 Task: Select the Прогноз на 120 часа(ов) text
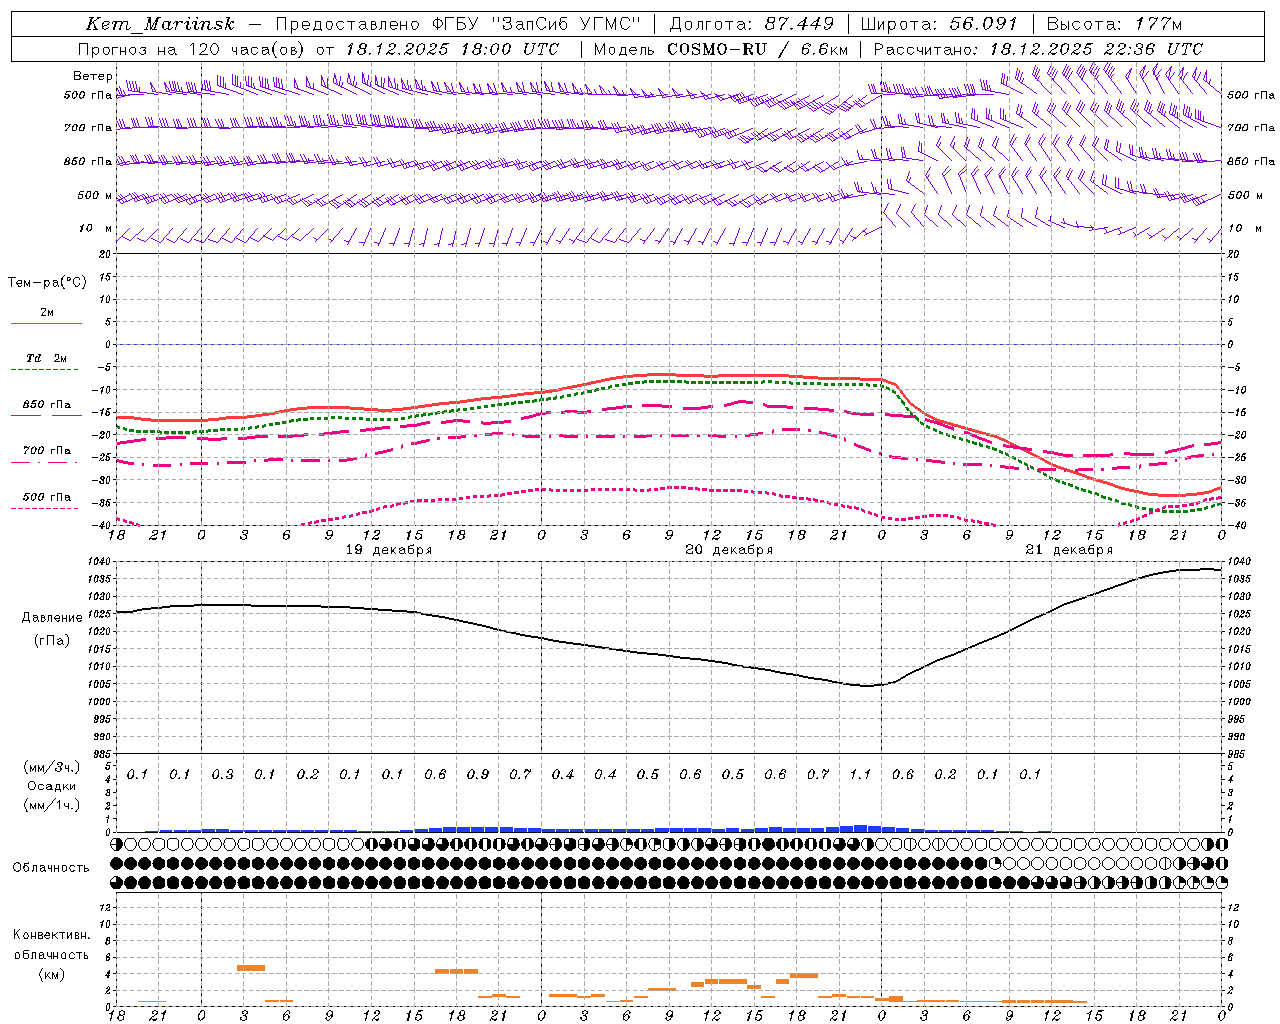point(192,49)
